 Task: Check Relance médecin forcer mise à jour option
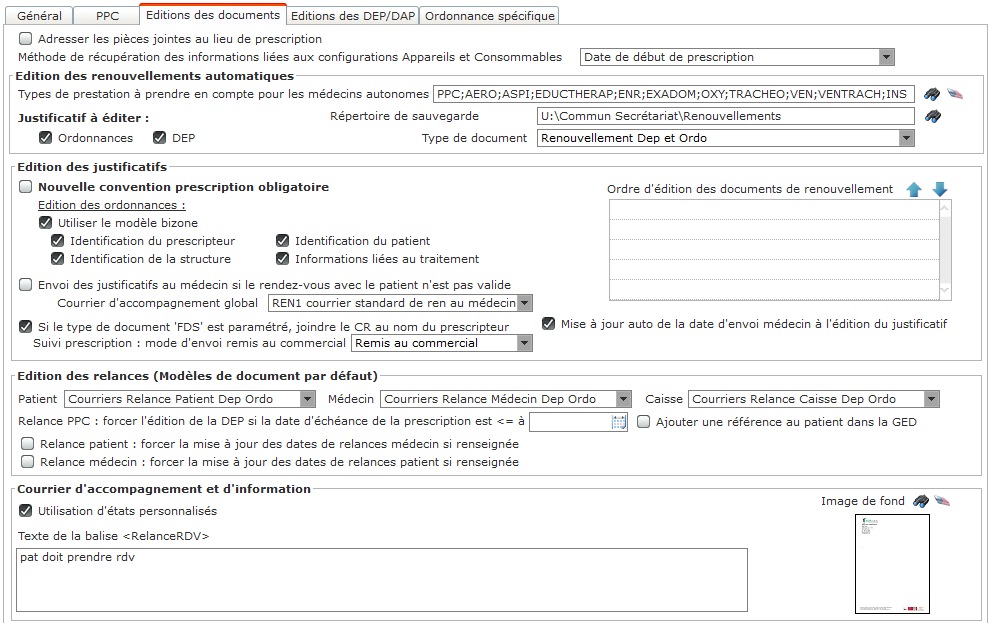click(x=28, y=462)
